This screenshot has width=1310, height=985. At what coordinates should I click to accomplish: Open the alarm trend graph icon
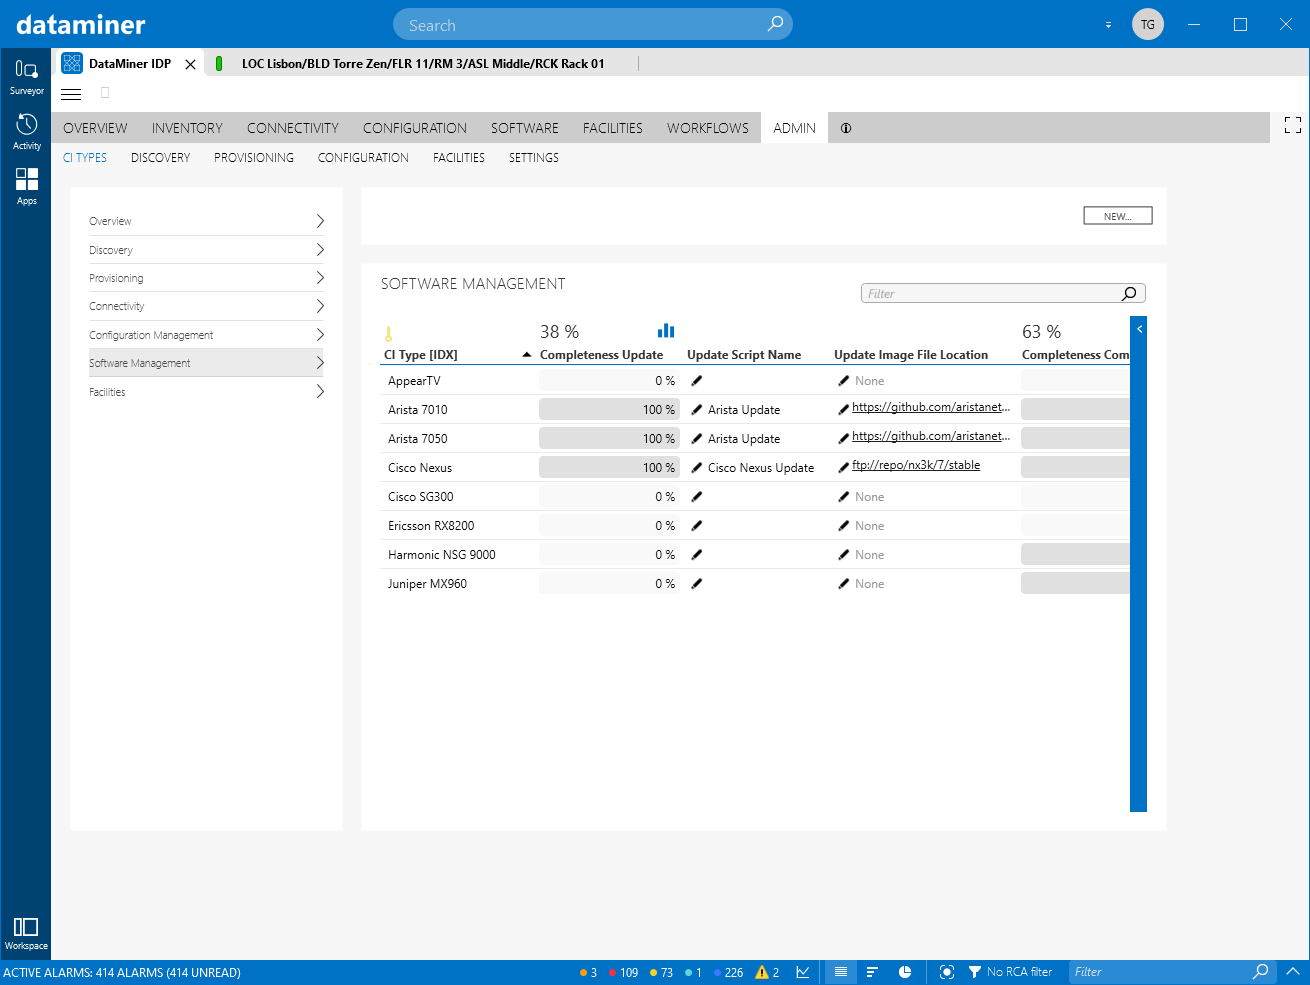pos(803,972)
